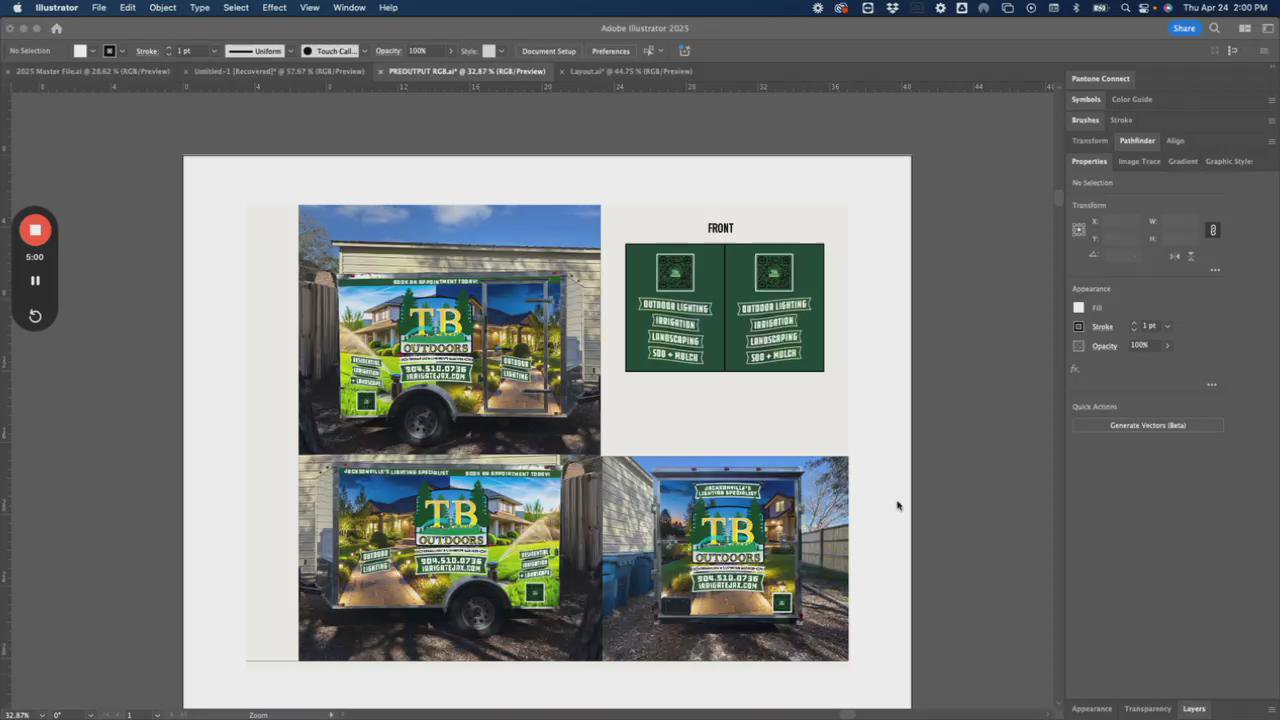This screenshot has width=1280, height=720.
Task: Open Spotlight search in the menu bar
Action: pos(1126,8)
